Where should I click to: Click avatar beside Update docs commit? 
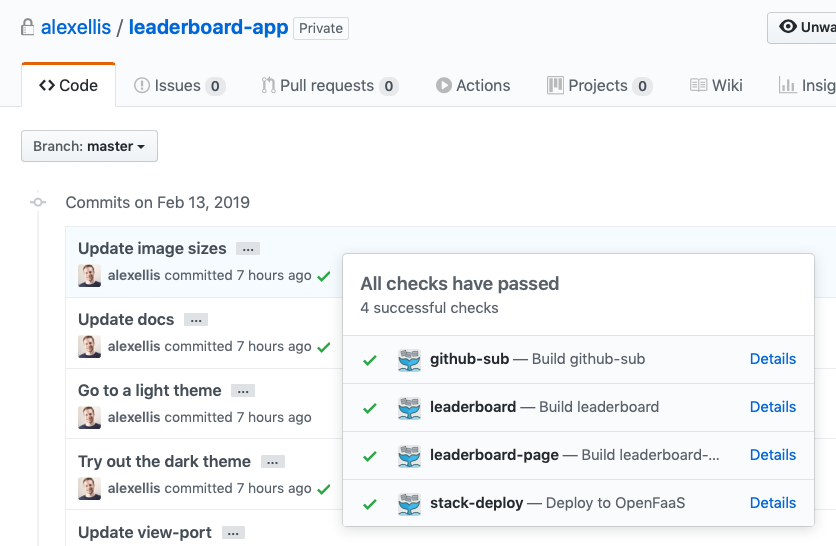(90, 347)
